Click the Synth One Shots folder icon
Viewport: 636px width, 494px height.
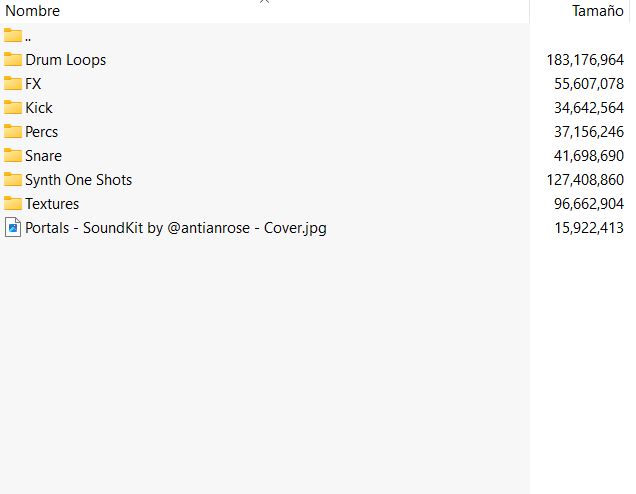pos(13,180)
